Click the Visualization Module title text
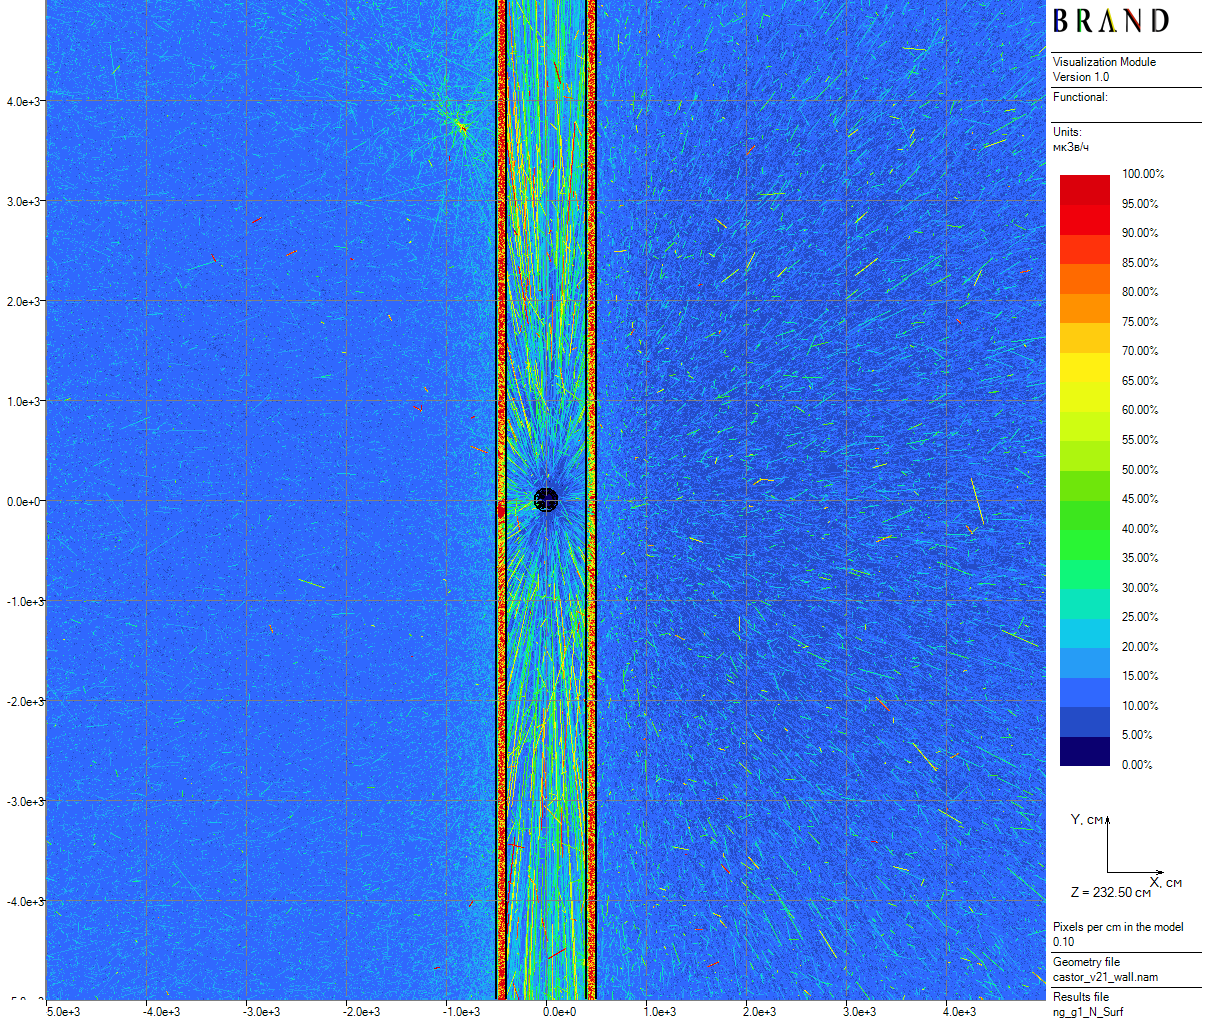 (x=1104, y=62)
